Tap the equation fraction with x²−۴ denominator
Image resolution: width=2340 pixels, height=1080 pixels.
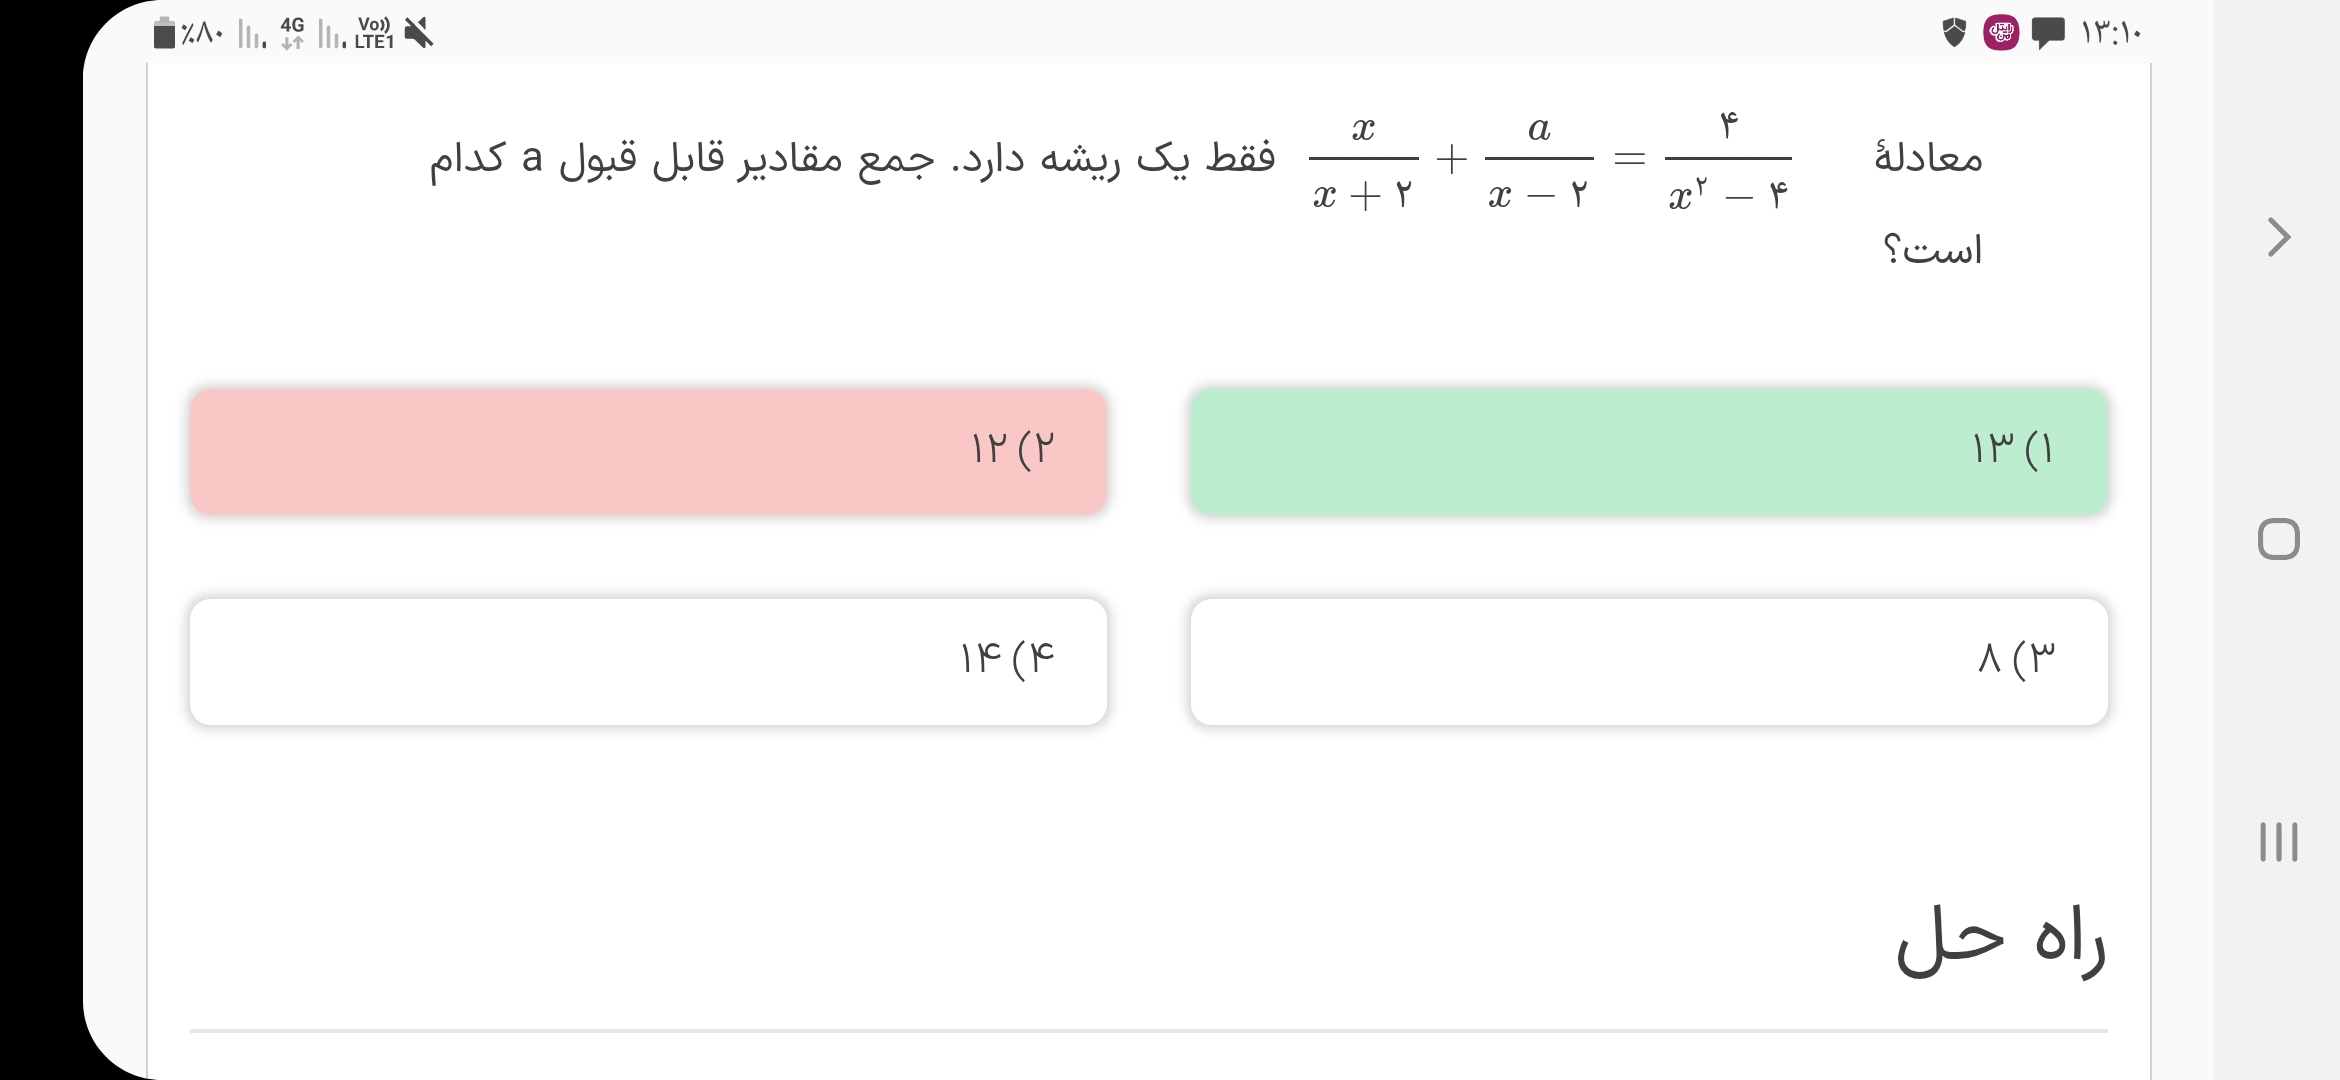(x=1727, y=160)
